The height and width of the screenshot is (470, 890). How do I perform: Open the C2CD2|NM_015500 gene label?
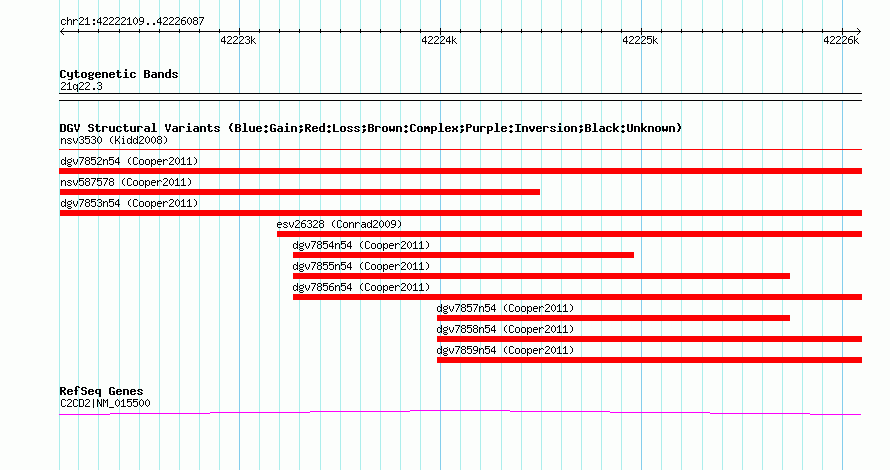pyautogui.click(x=106, y=404)
